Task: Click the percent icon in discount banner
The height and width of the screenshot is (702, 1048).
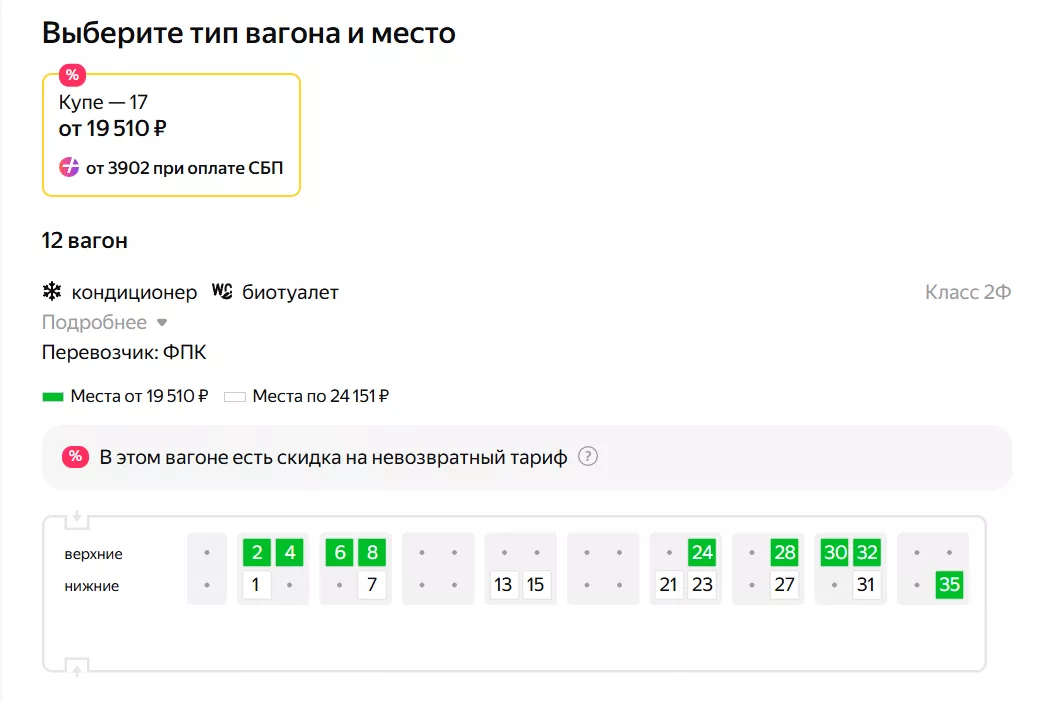Action: pos(75,457)
